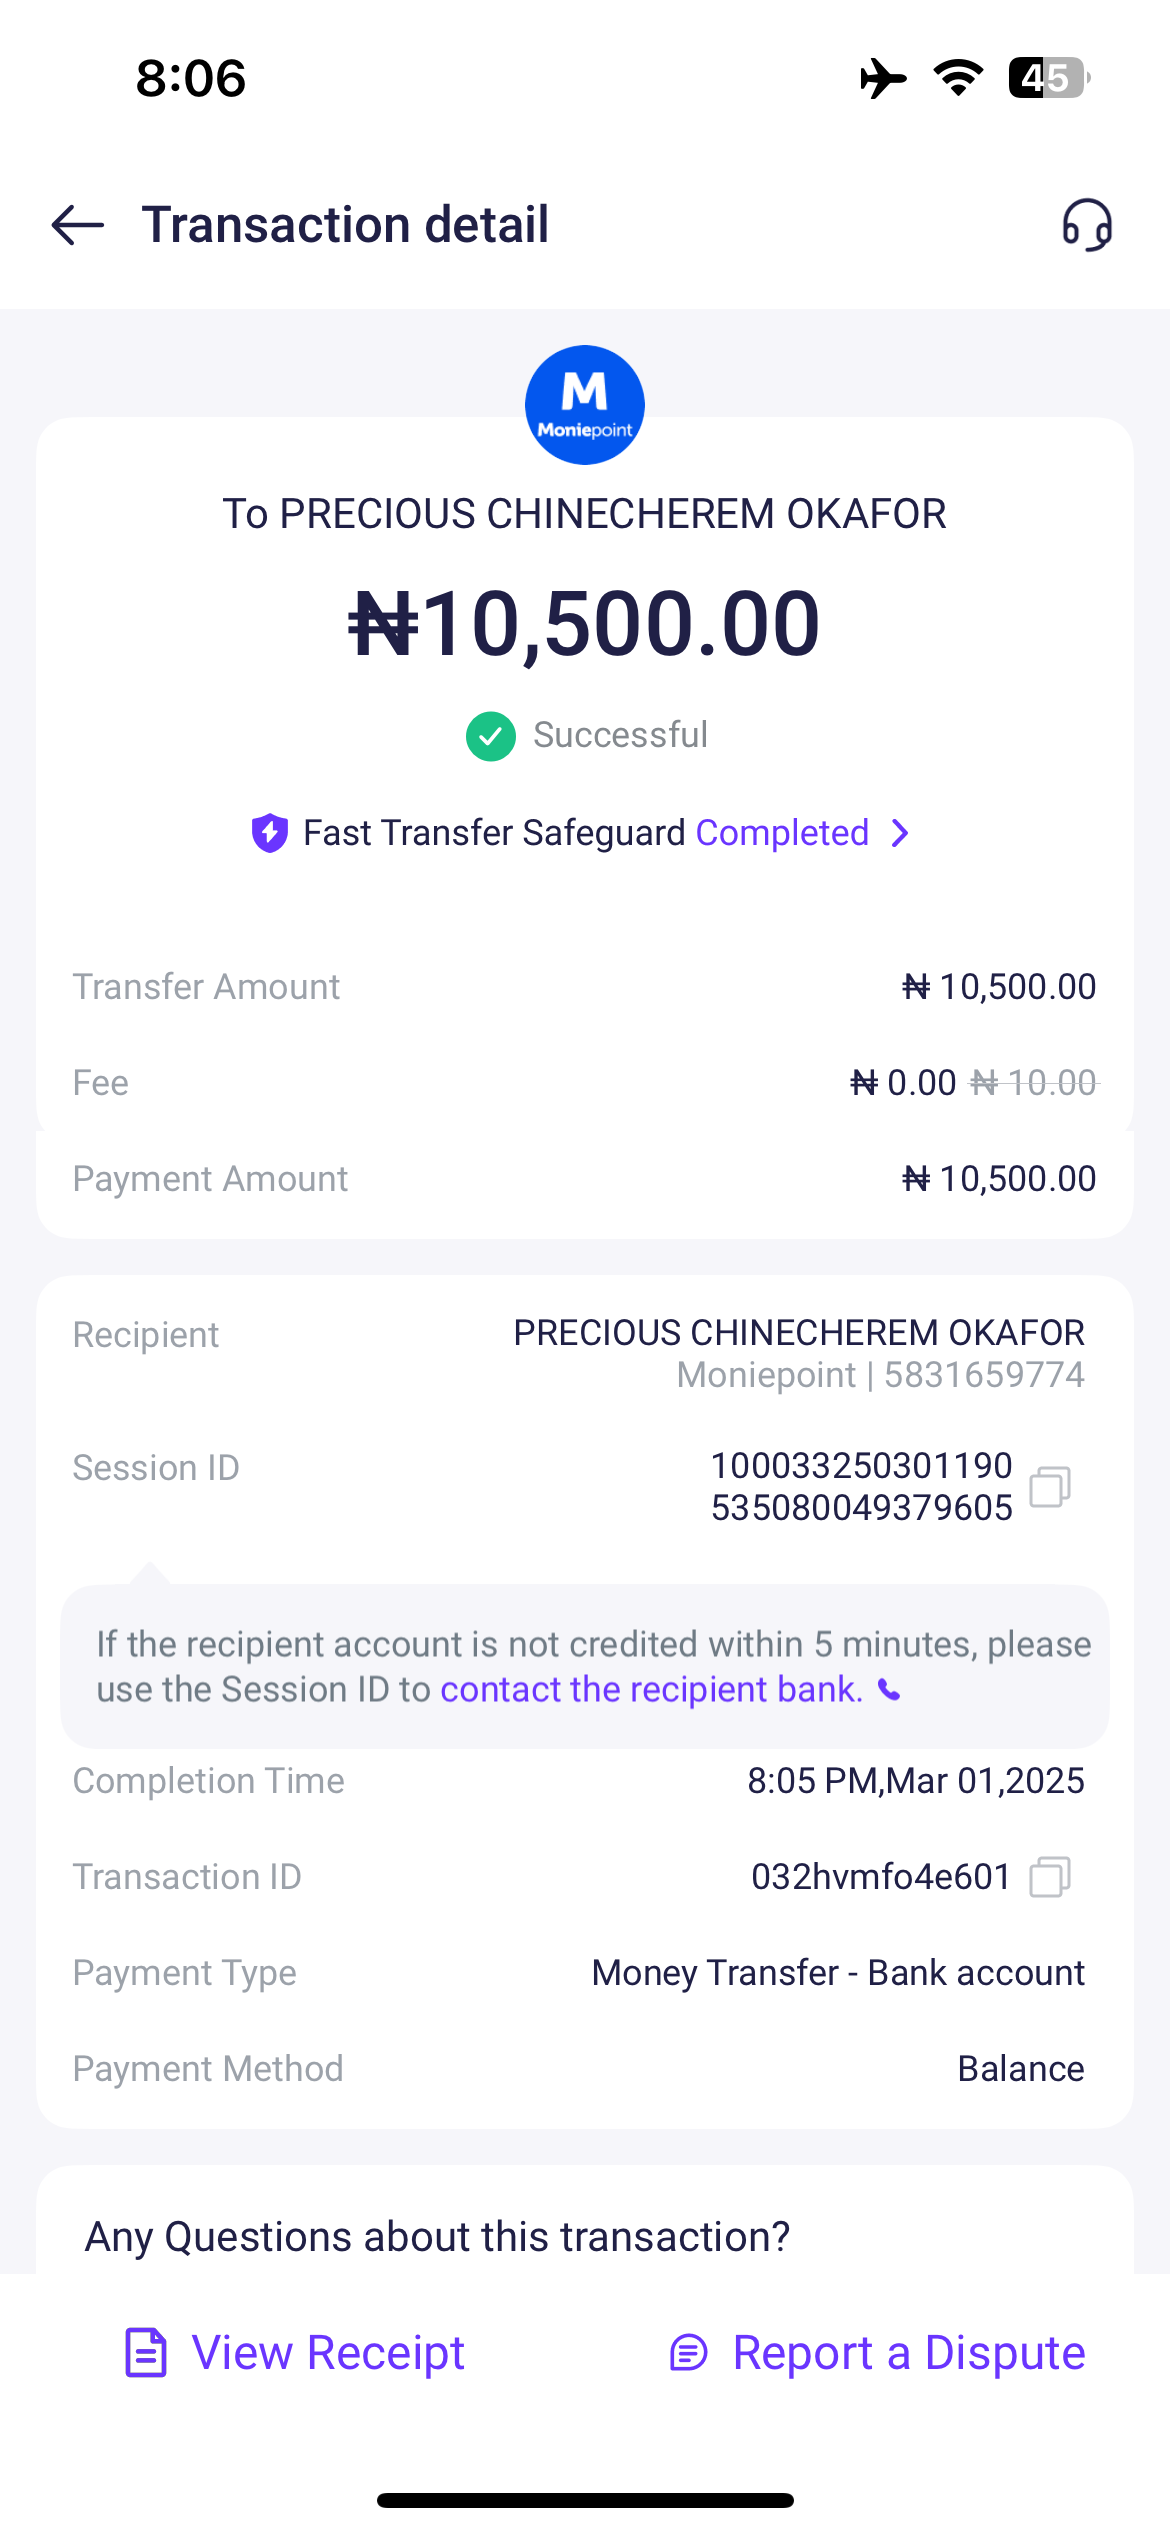Screen dimensions: 1170x2532
Task: Tap the phone icon beside recipient bank
Action: [889, 1691]
